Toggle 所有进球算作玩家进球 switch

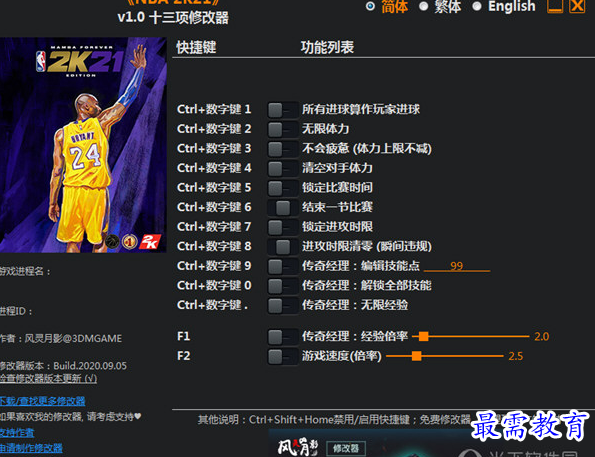point(283,110)
